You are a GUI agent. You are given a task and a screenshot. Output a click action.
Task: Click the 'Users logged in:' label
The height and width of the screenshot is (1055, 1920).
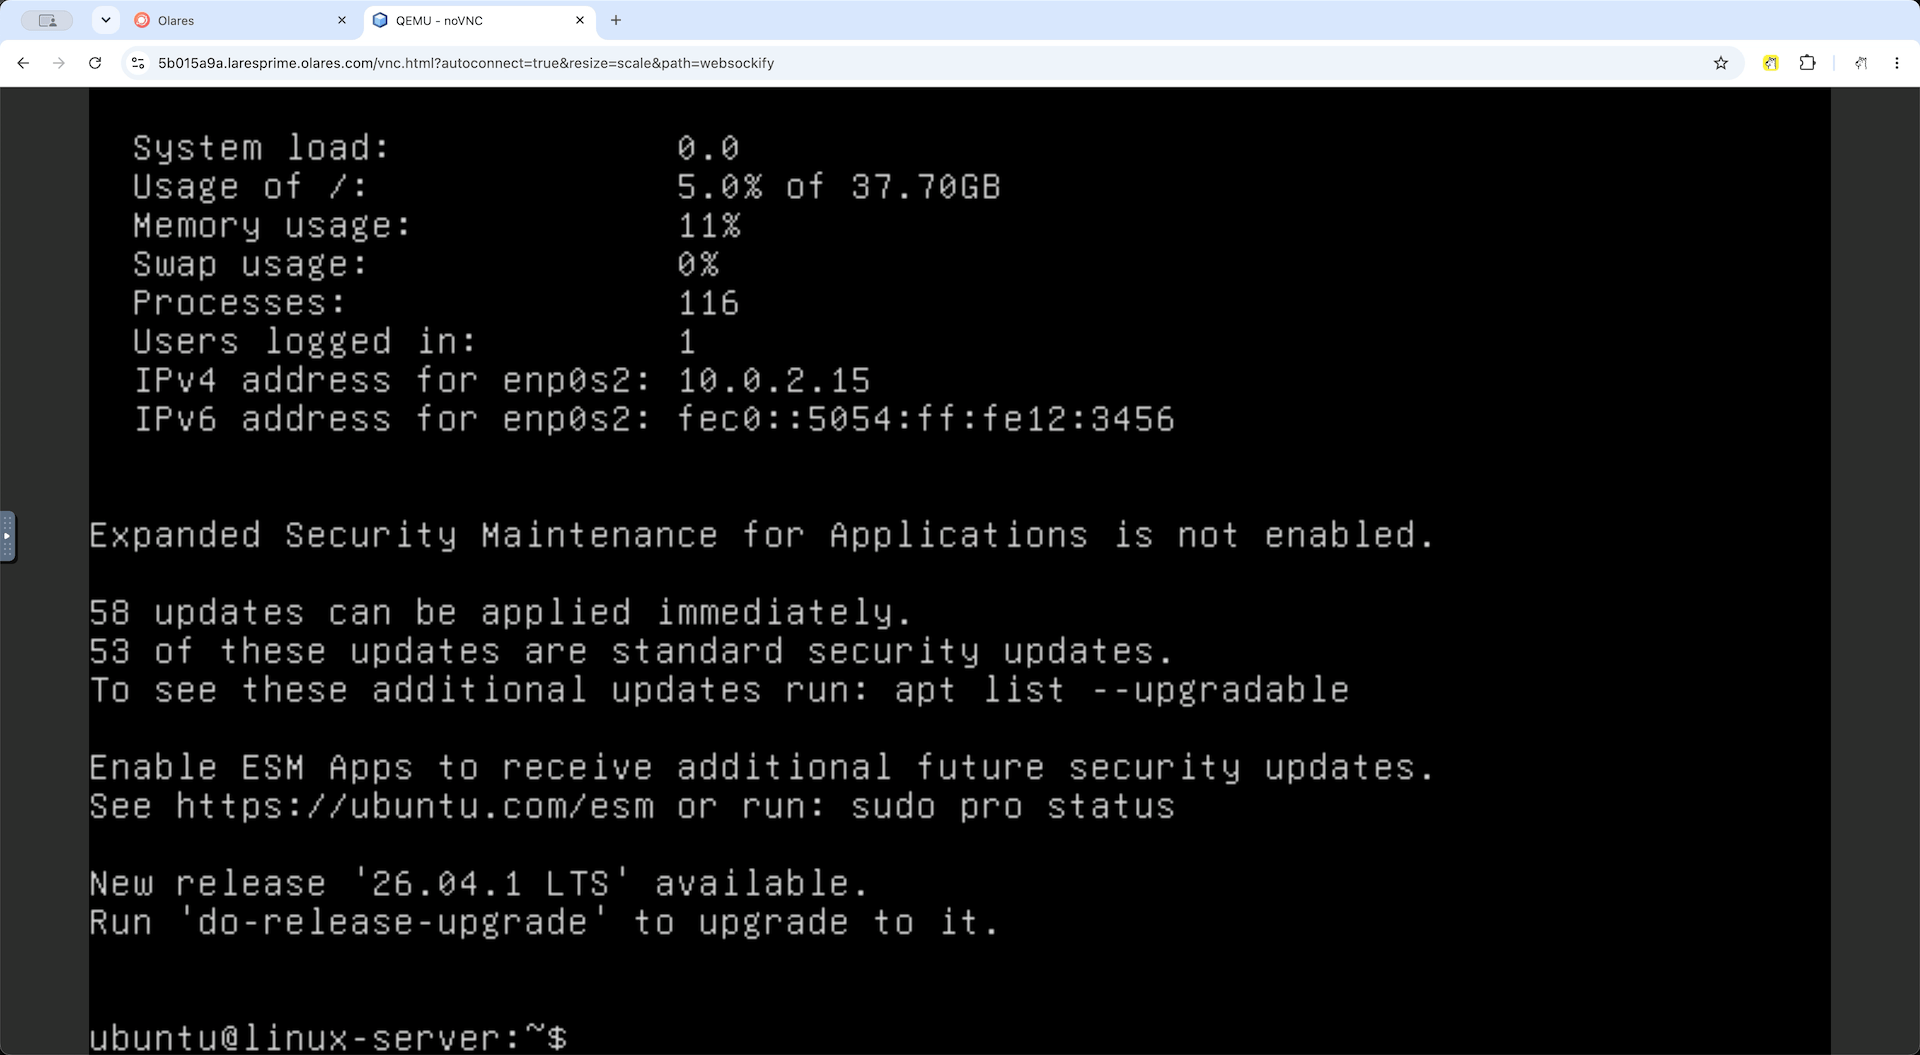click(x=305, y=342)
